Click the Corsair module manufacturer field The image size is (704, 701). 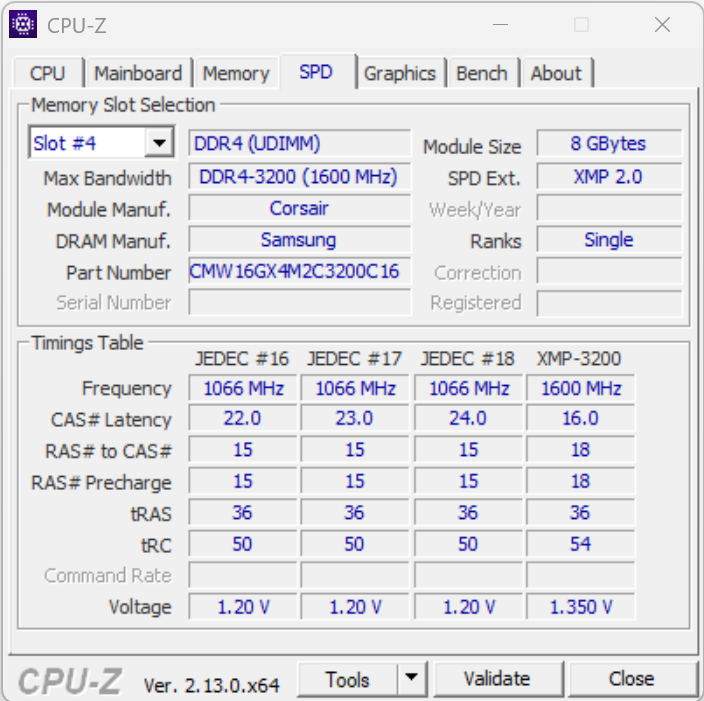click(299, 208)
